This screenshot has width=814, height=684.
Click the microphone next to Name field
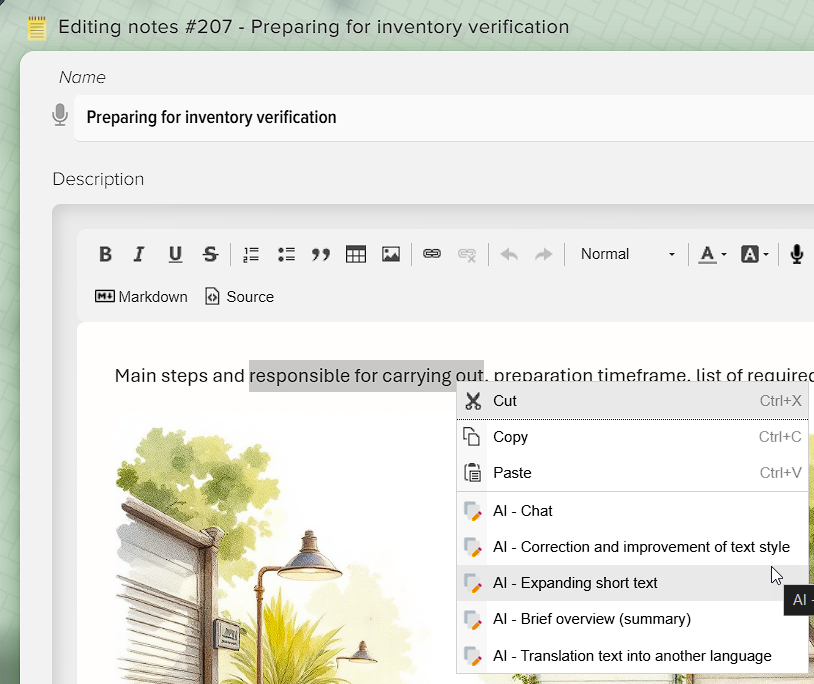(x=60, y=115)
